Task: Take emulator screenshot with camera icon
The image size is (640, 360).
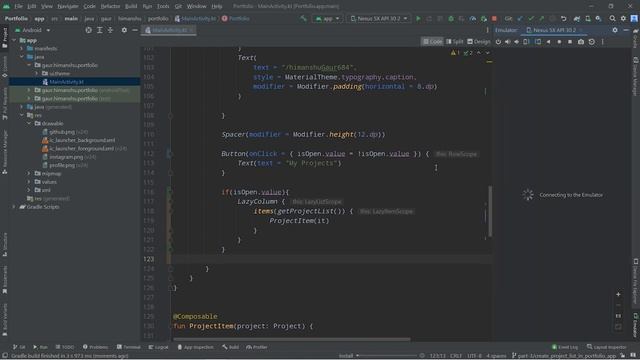Action: point(581,42)
